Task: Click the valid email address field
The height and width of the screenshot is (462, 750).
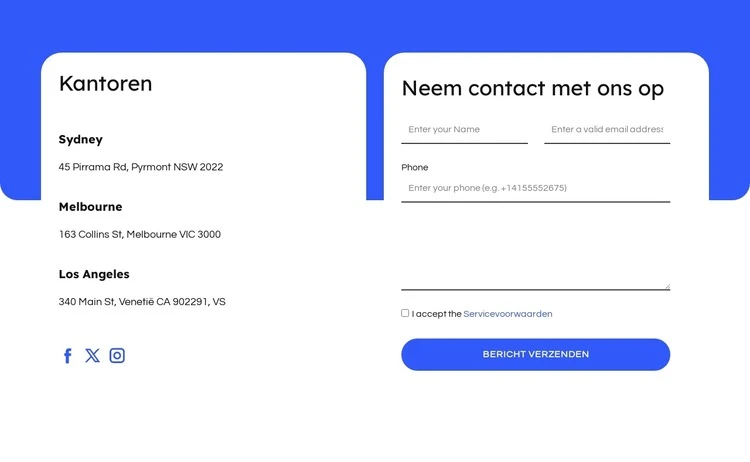Action: pyautogui.click(x=607, y=130)
